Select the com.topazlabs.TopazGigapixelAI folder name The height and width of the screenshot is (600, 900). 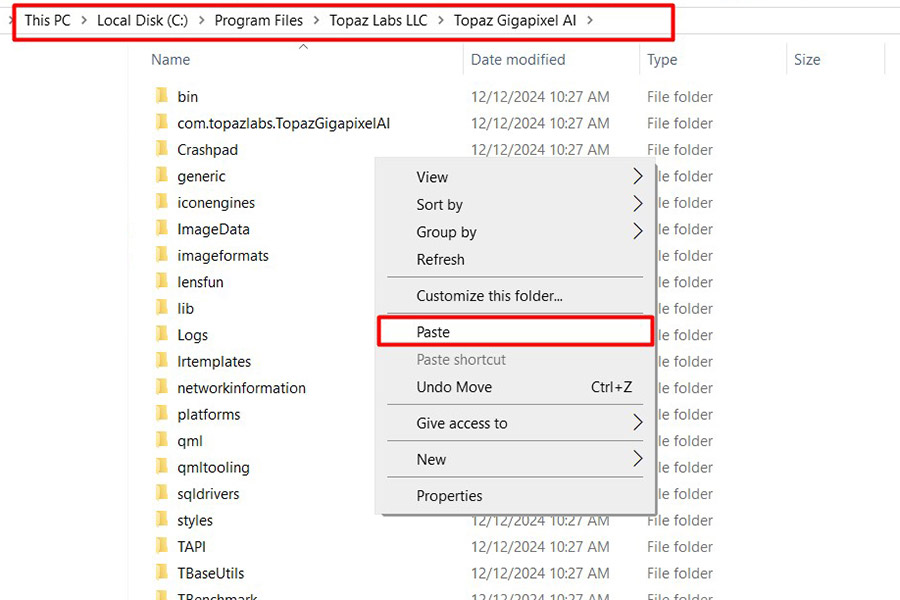pyautogui.click(x=284, y=123)
